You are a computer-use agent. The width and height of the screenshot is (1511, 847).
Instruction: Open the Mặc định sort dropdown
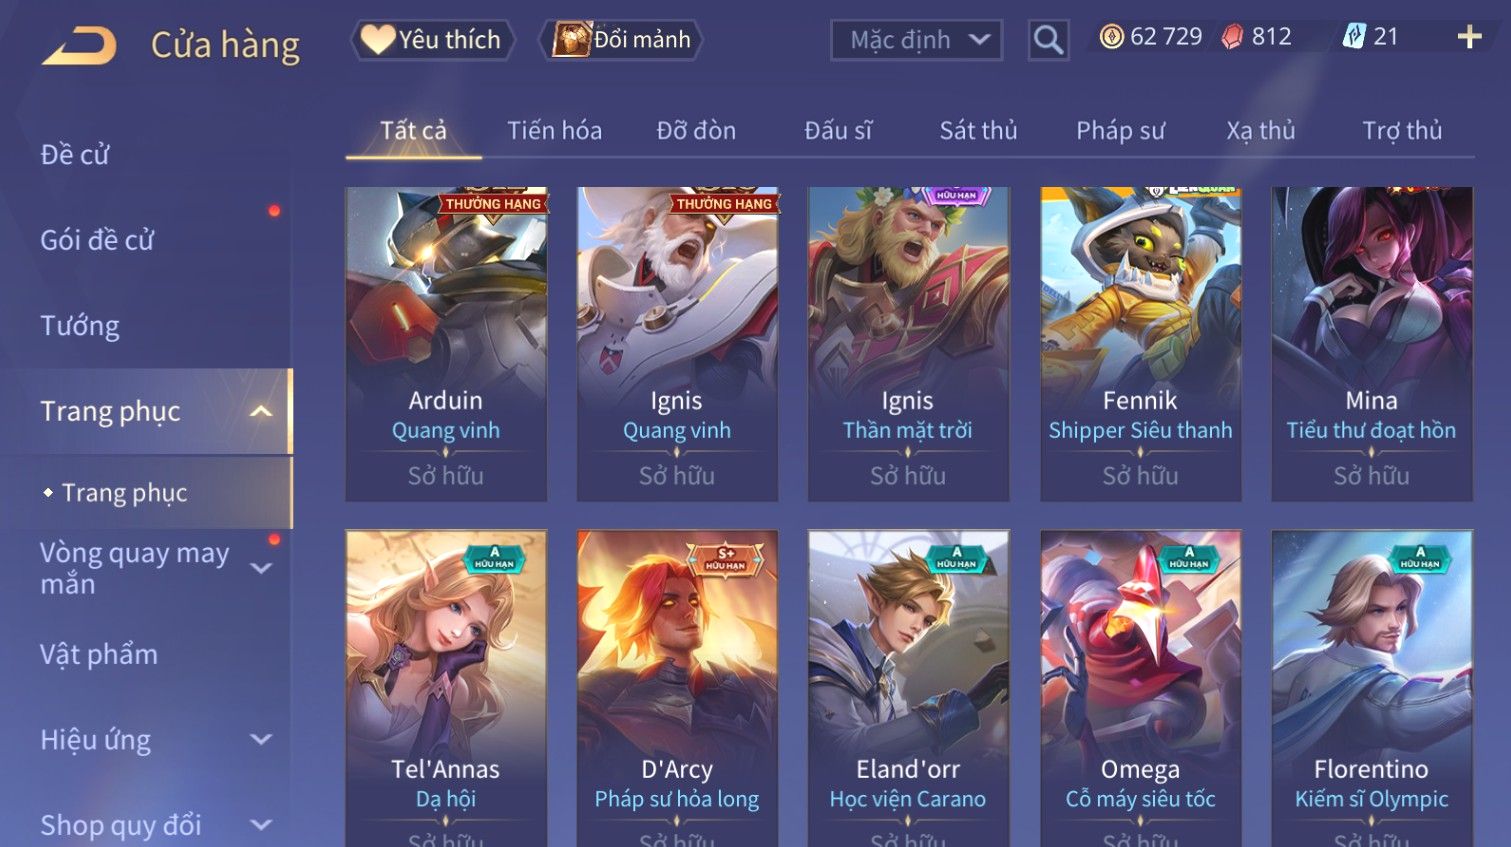(916, 40)
